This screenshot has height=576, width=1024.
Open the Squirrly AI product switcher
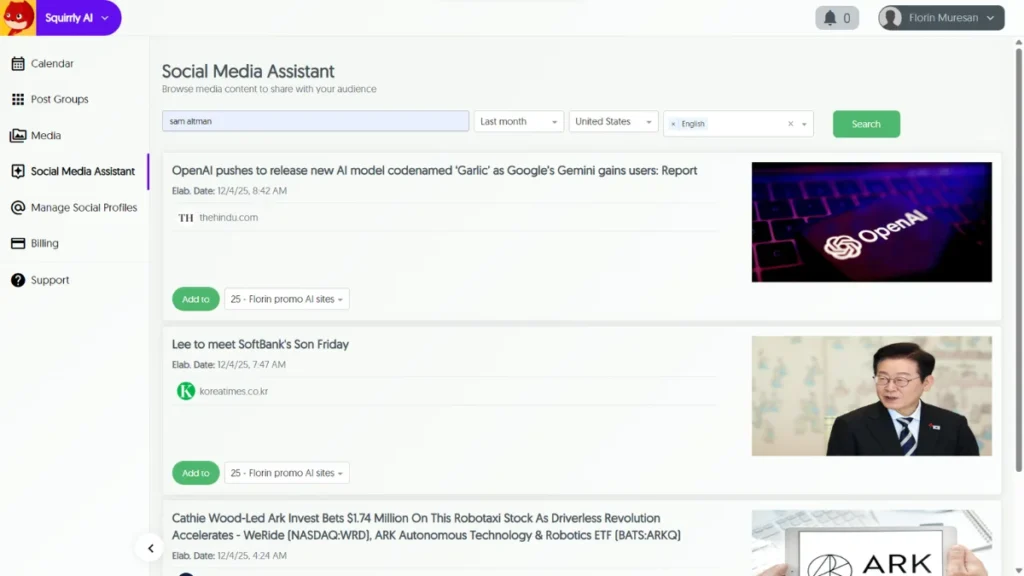click(x=76, y=18)
